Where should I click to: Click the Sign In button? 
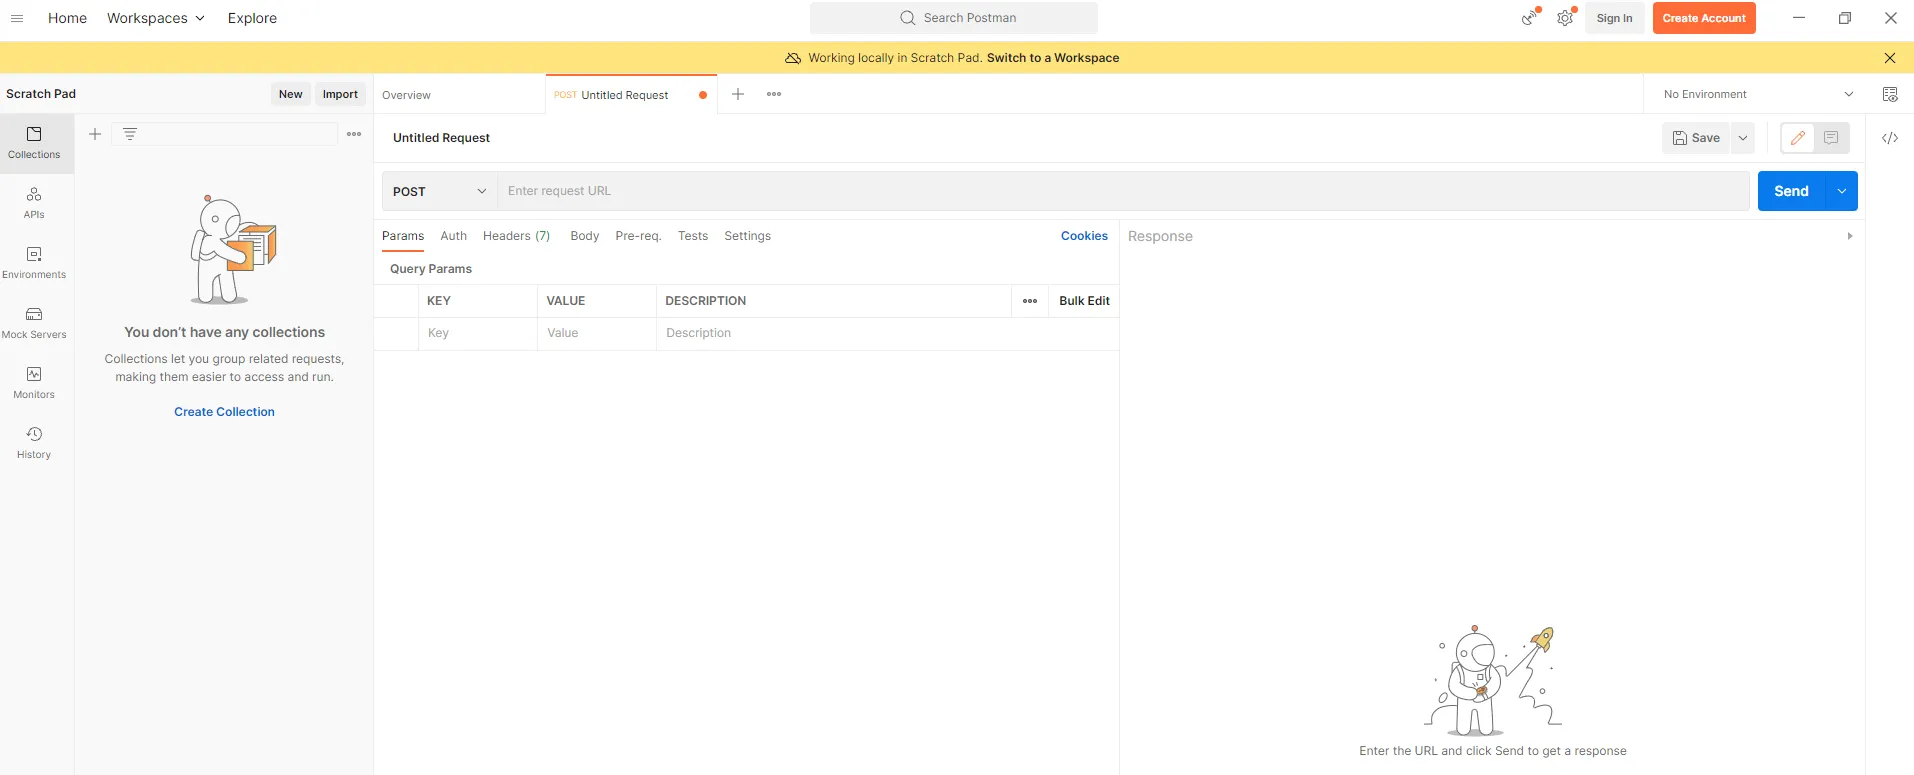pyautogui.click(x=1614, y=18)
